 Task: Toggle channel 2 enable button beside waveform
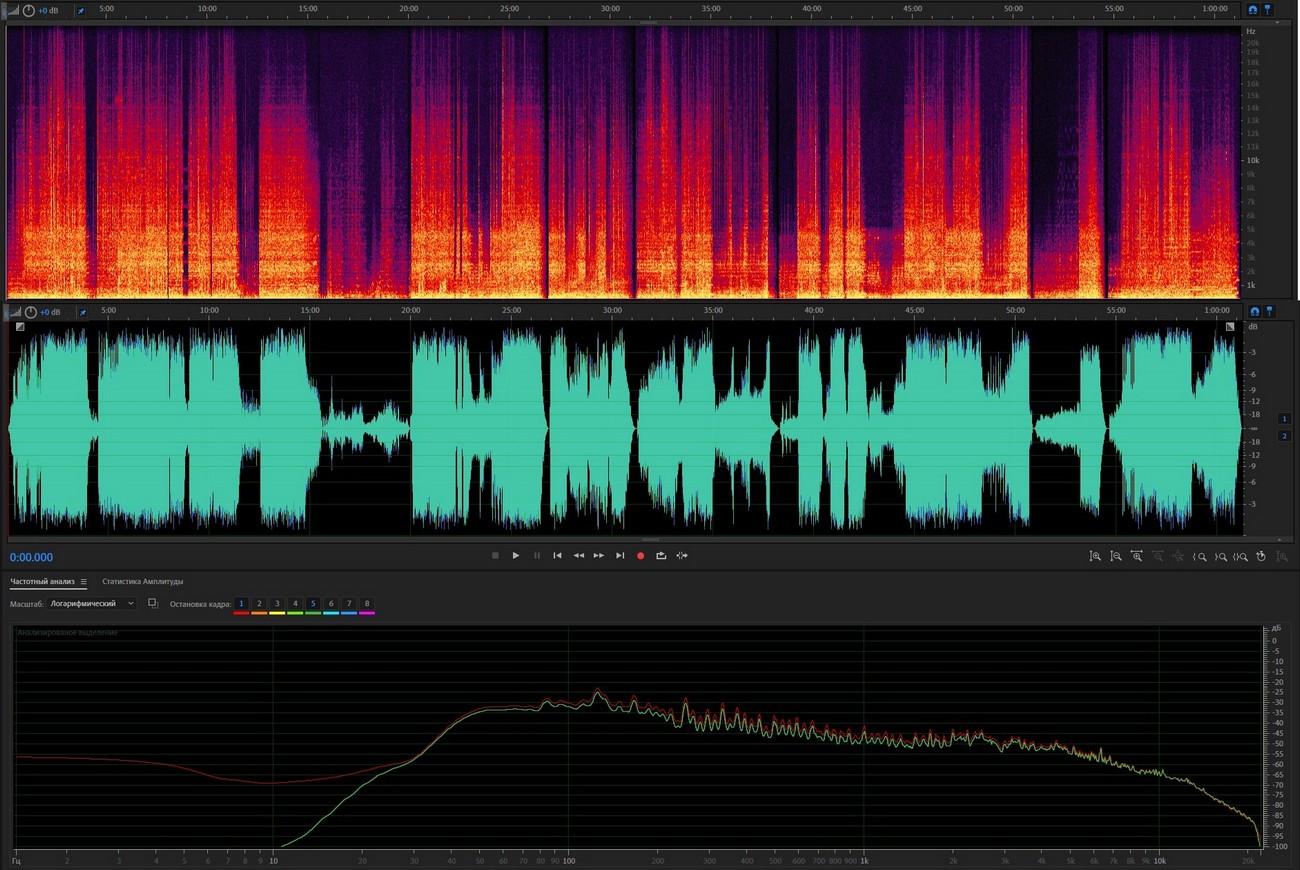[1285, 436]
